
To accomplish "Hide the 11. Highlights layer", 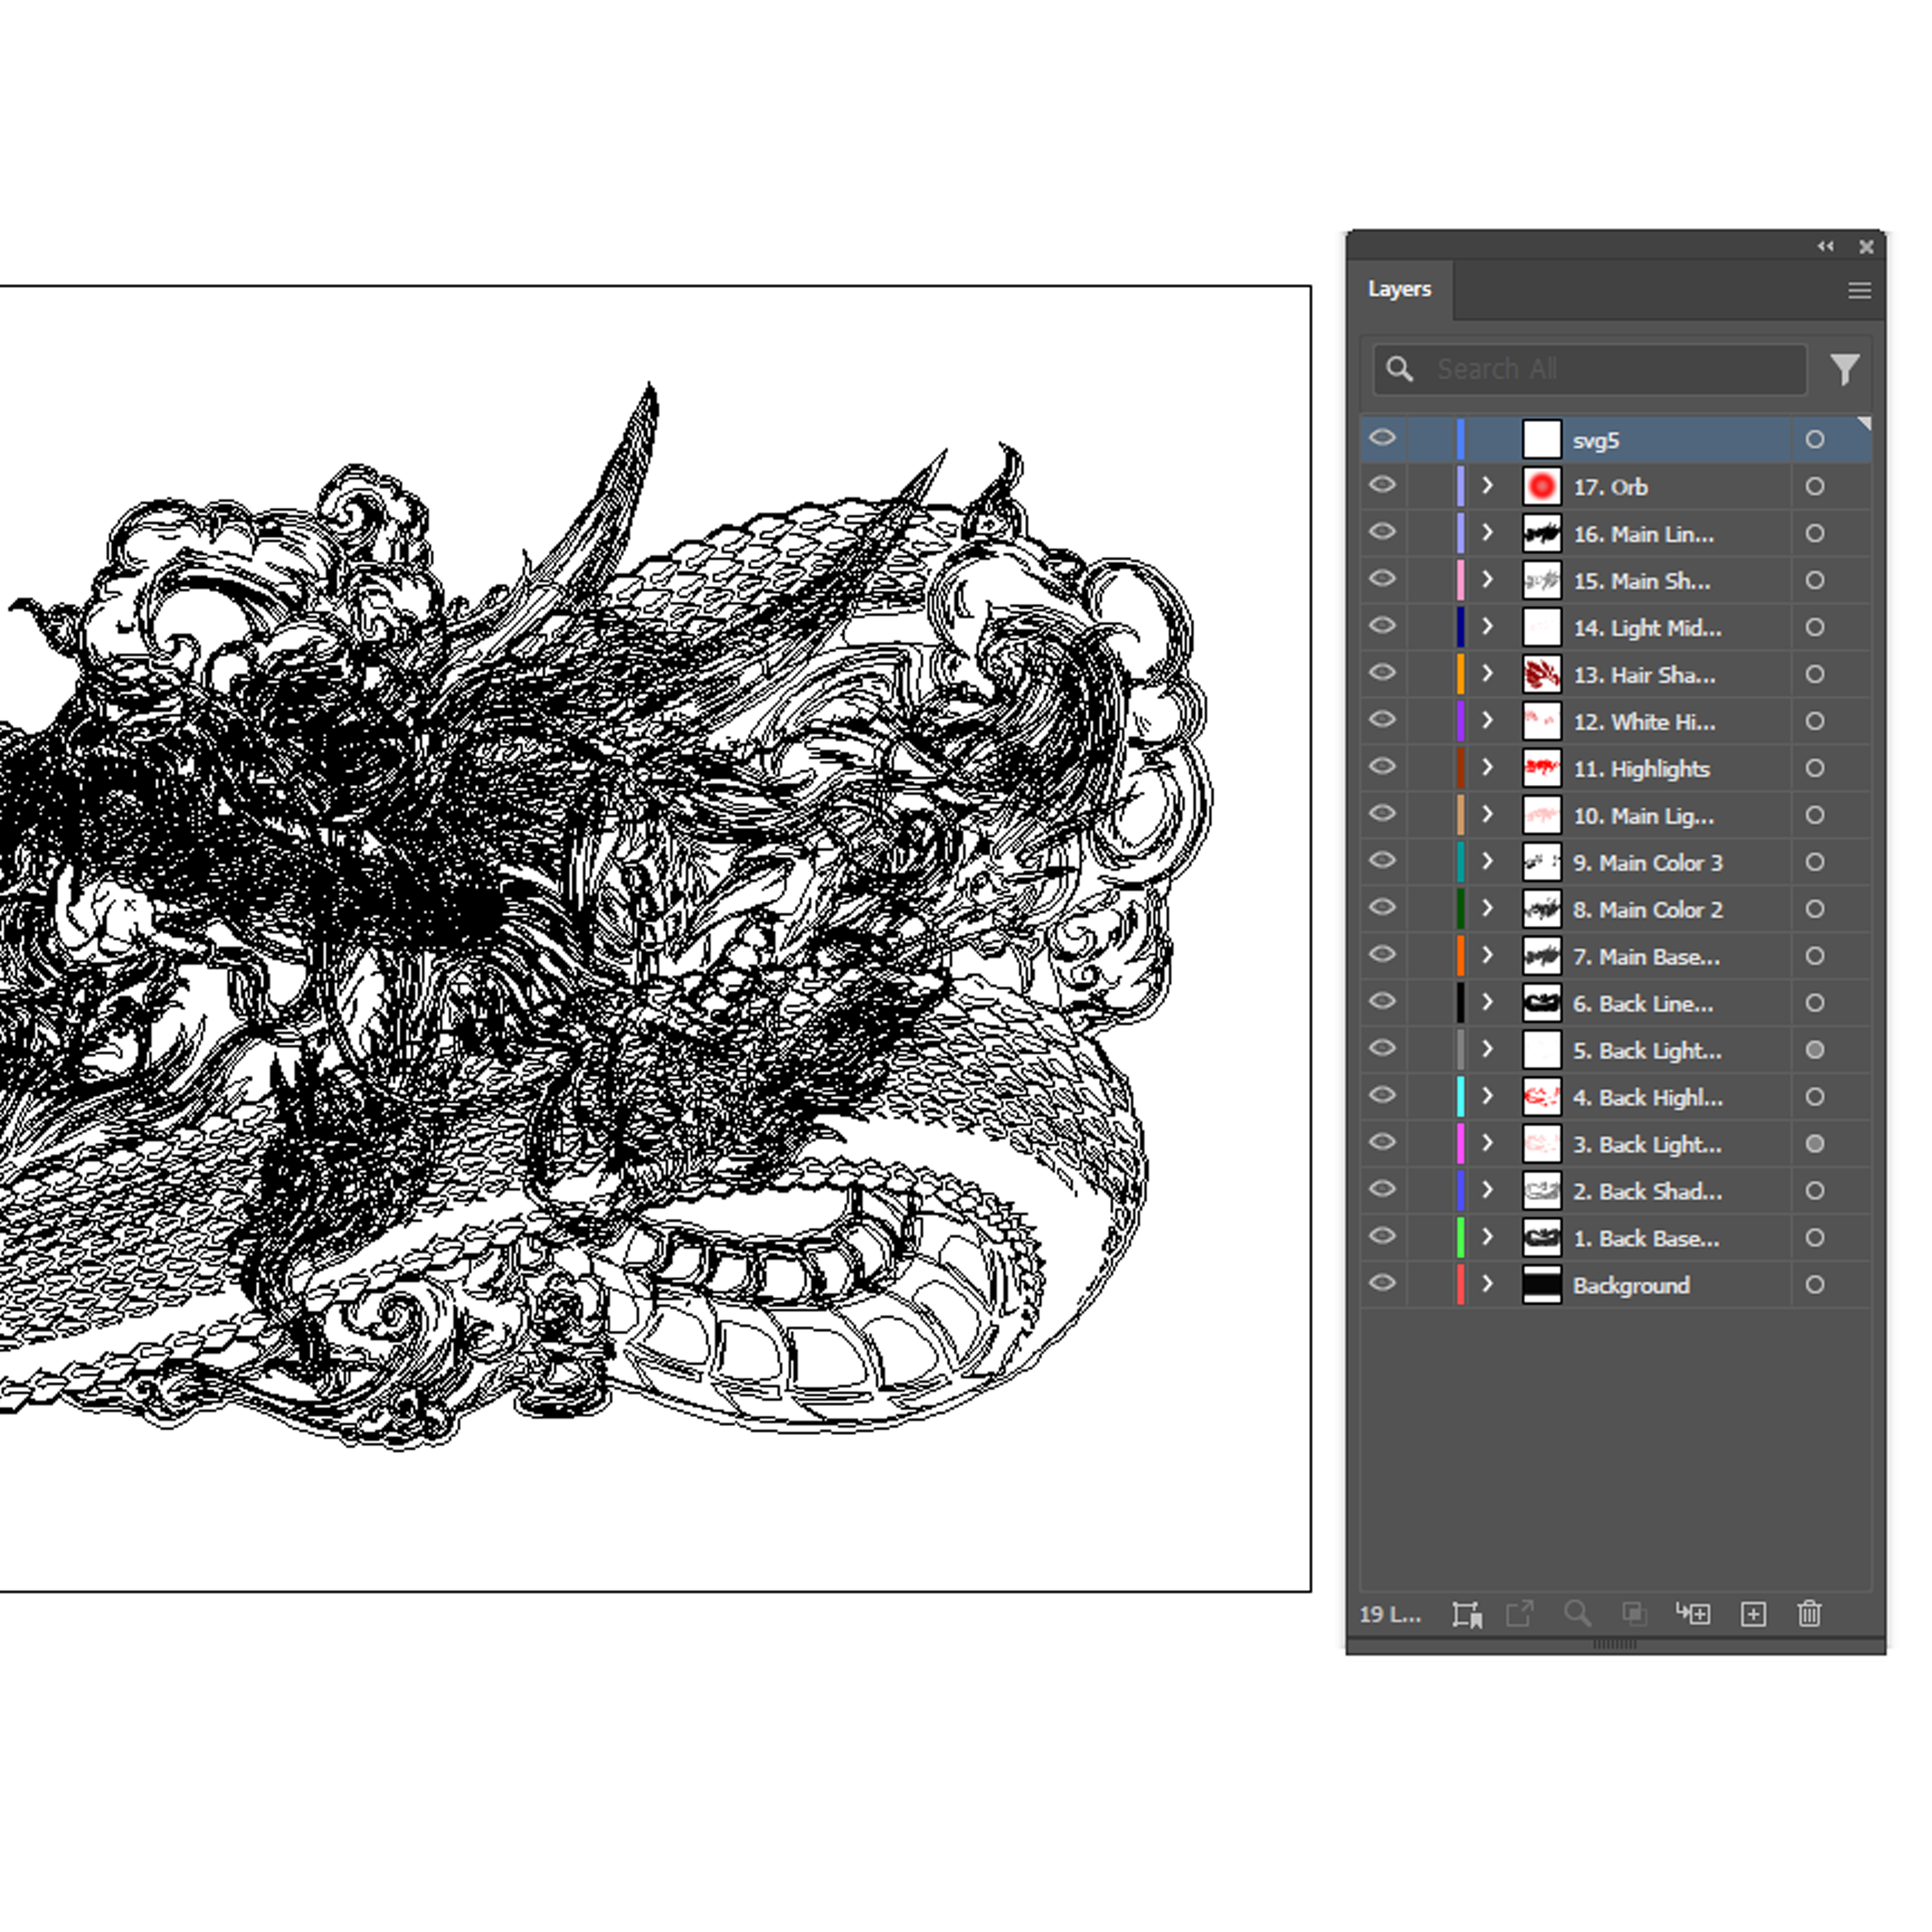I will [x=1382, y=768].
